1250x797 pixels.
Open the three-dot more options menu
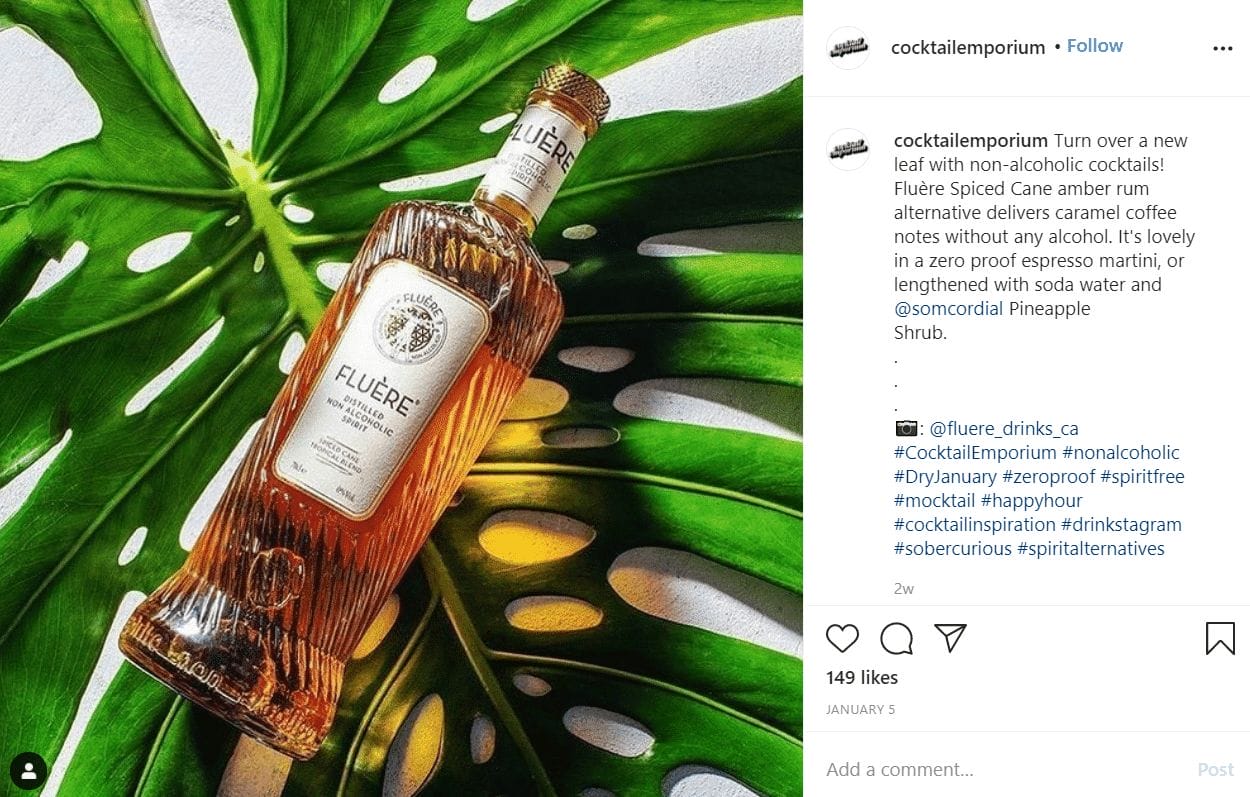pyautogui.click(x=1222, y=48)
